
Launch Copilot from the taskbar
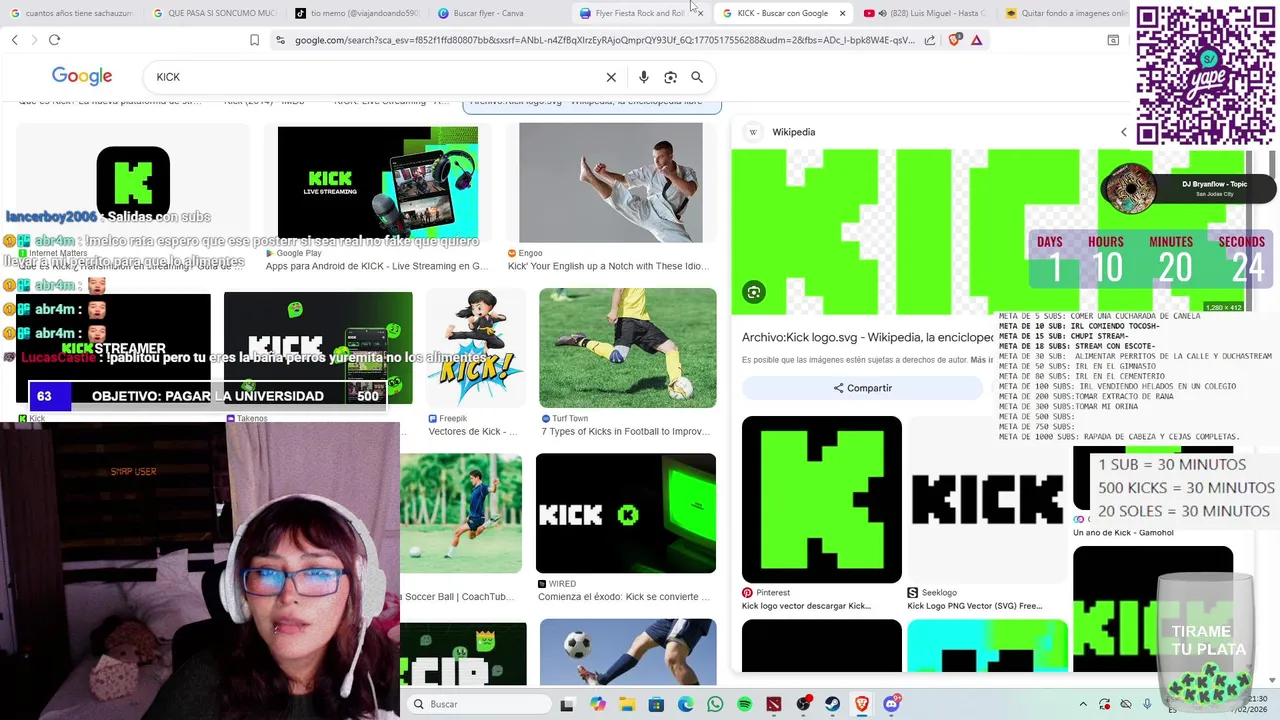coord(598,704)
